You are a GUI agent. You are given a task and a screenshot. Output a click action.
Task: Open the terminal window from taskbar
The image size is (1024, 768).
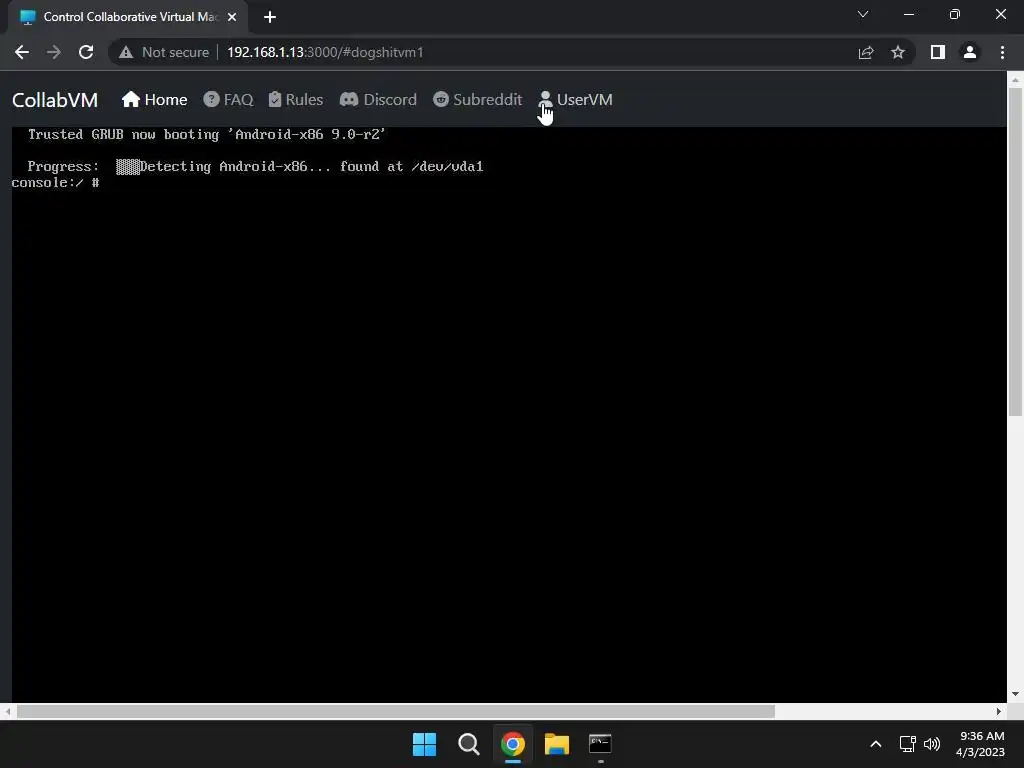600,744
